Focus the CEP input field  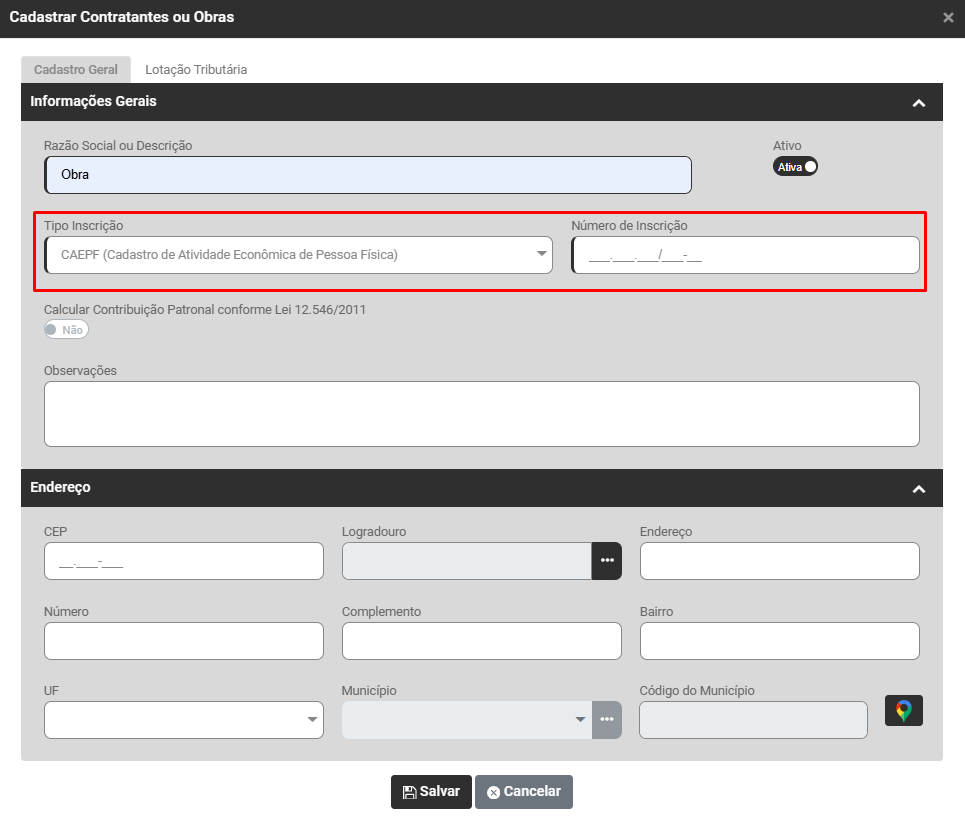(x=184, y=561)
